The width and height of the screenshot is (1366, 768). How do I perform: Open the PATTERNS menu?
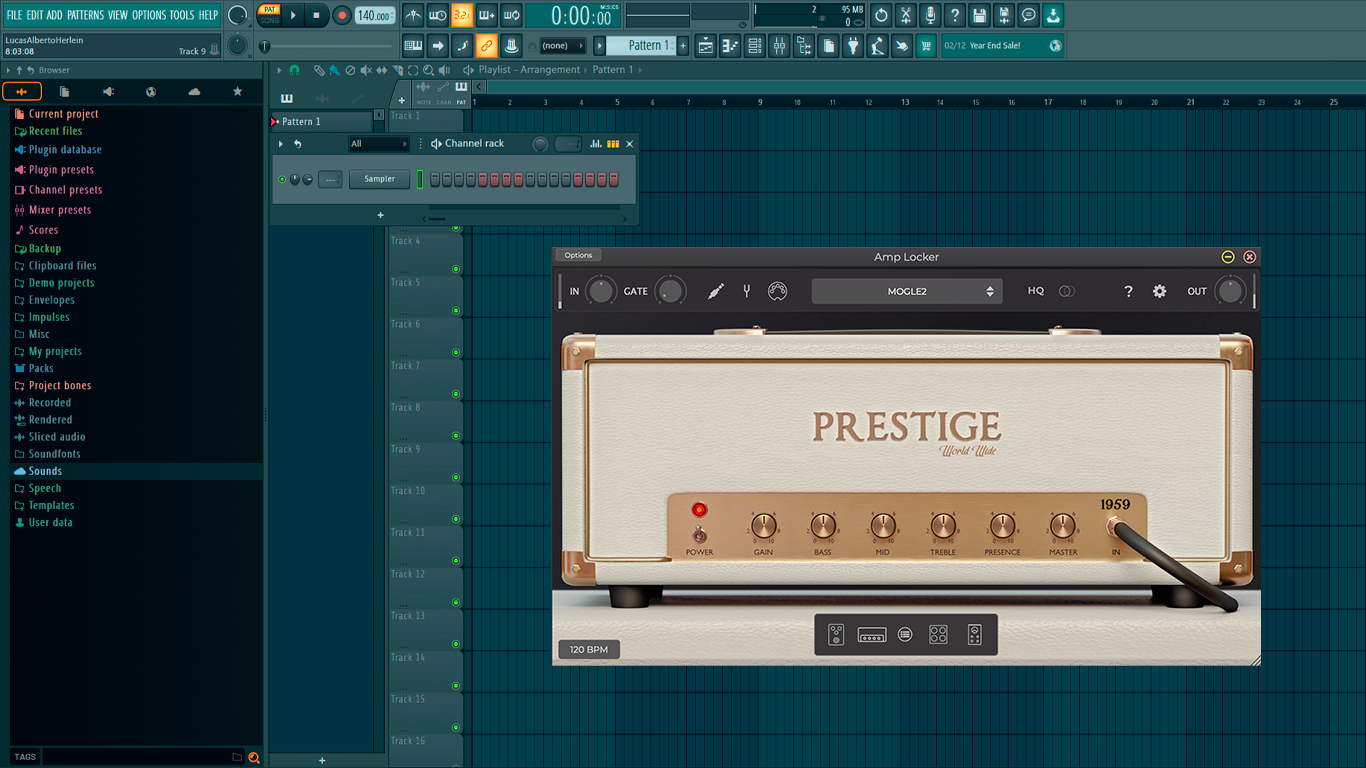(85, 15)
